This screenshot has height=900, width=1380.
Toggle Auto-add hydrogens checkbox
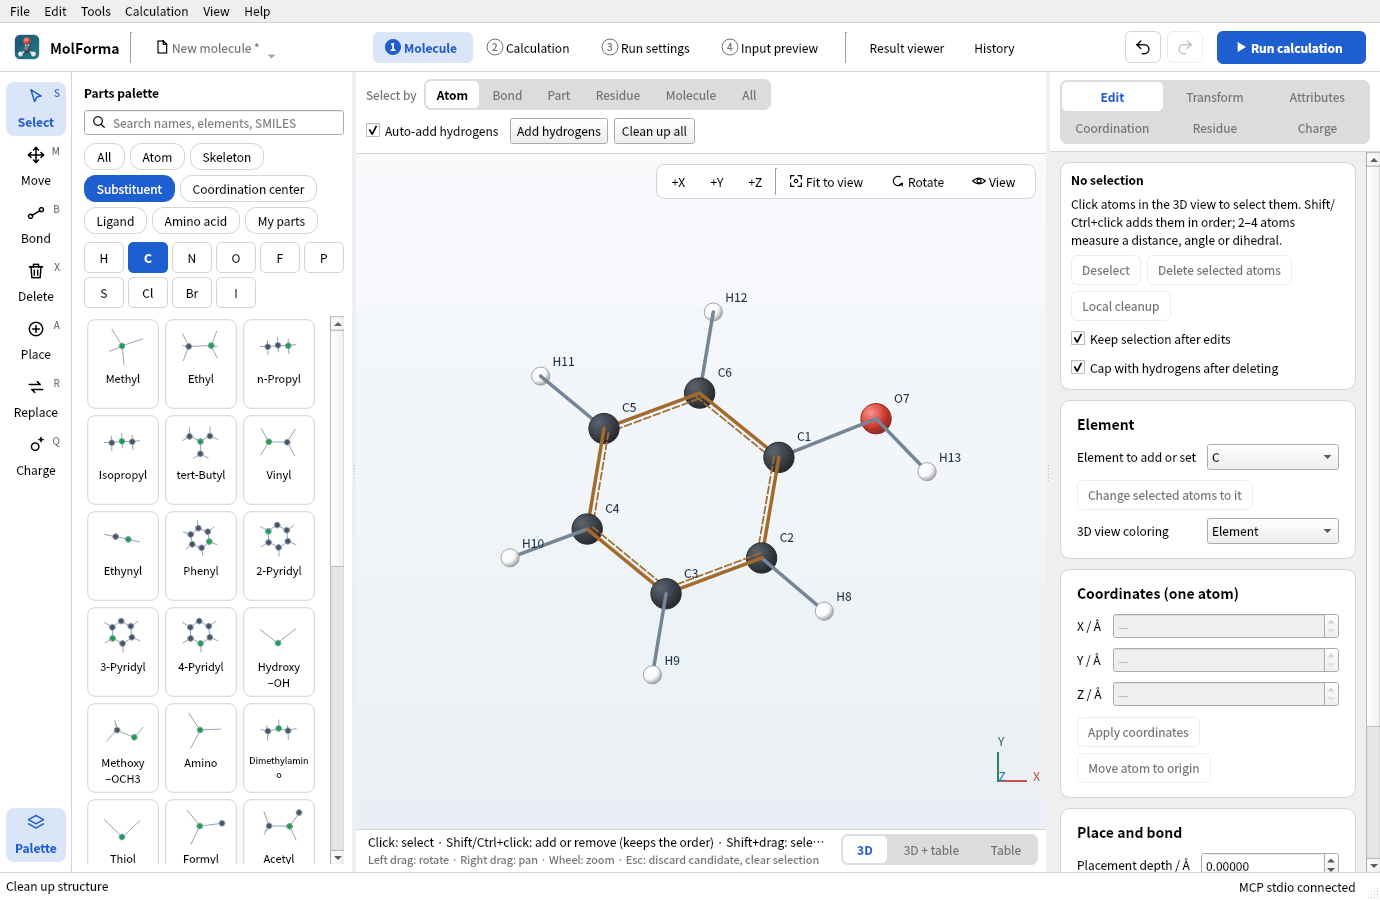[x=373, y=131]
